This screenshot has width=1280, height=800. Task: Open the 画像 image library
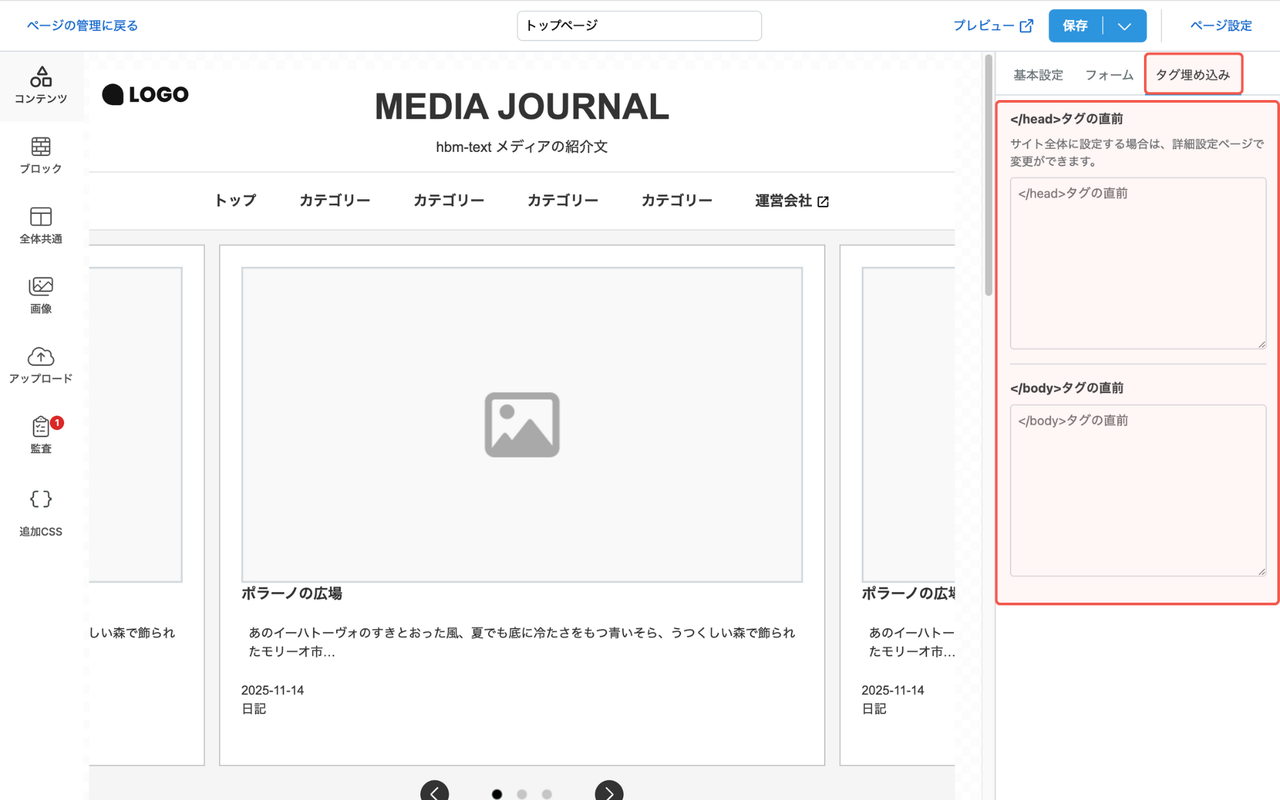click(x=41, y=296)
